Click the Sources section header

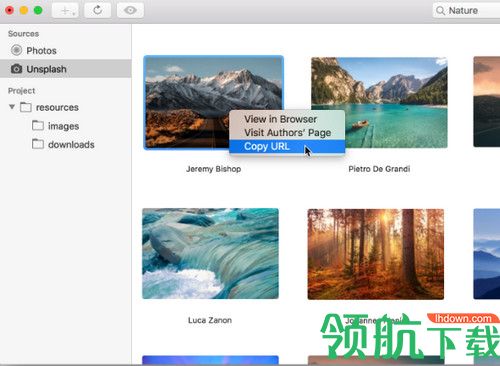(x=23, y=34)
